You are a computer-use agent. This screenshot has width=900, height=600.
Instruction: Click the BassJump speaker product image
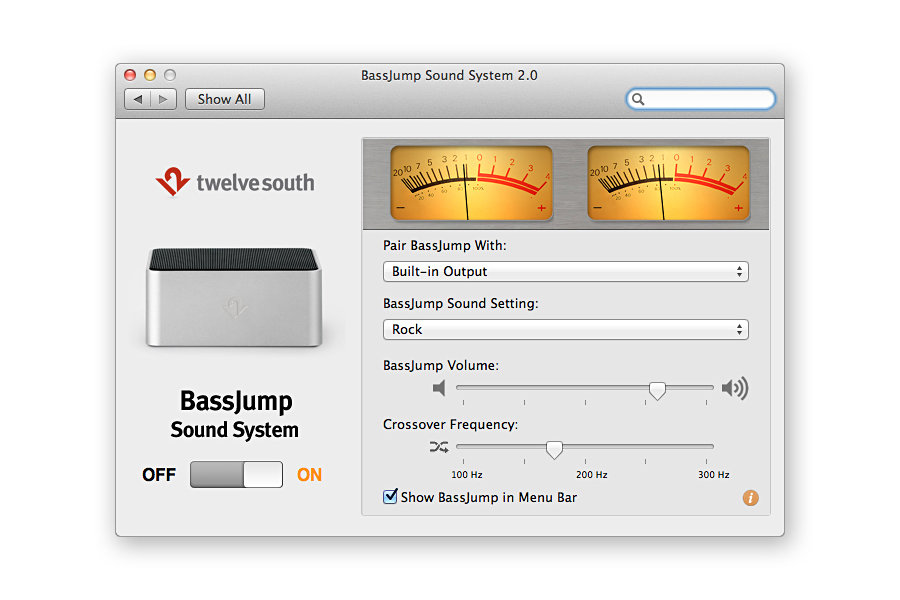[234, 298]
